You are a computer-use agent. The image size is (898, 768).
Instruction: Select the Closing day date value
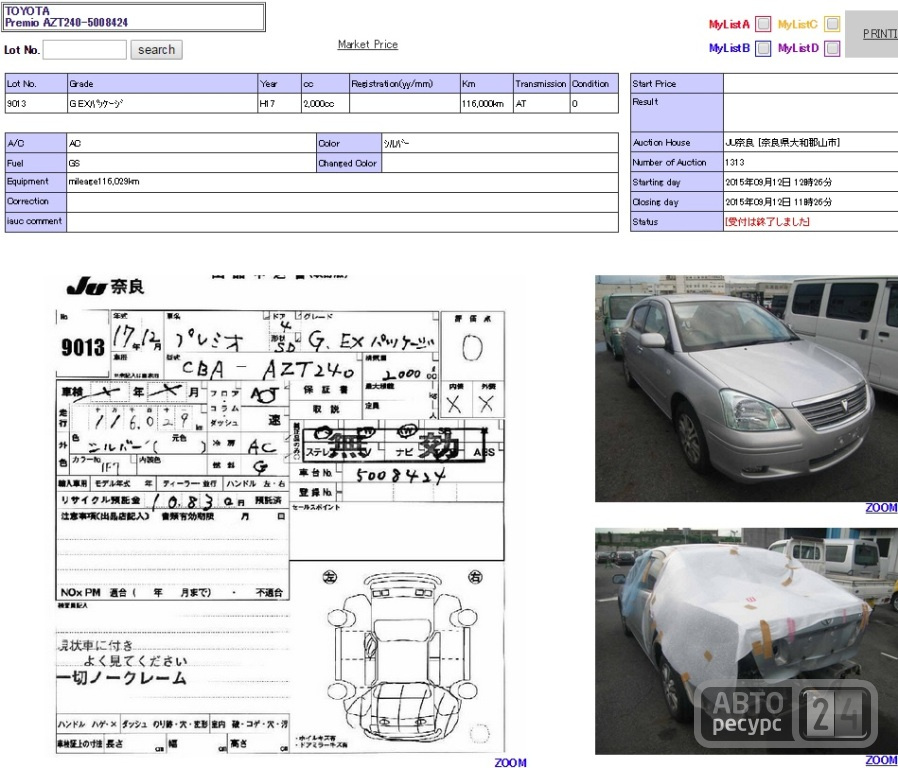pos(778,202)
